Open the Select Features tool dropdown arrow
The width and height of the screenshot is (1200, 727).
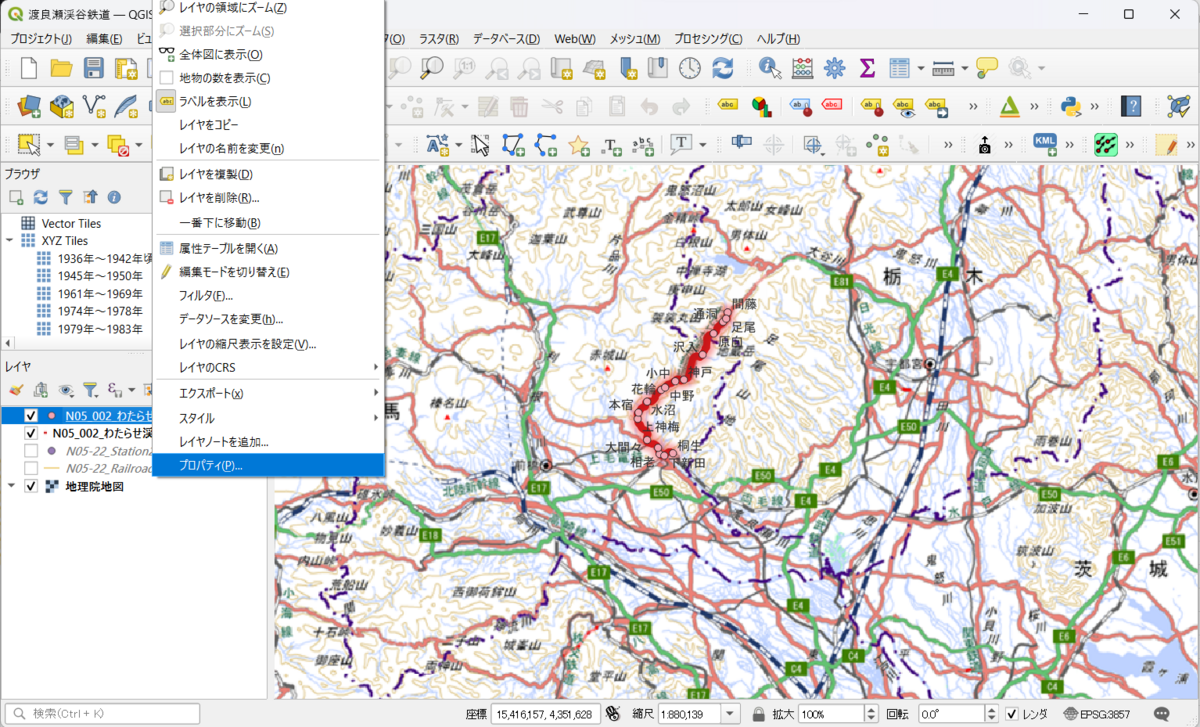pos(51,145)
